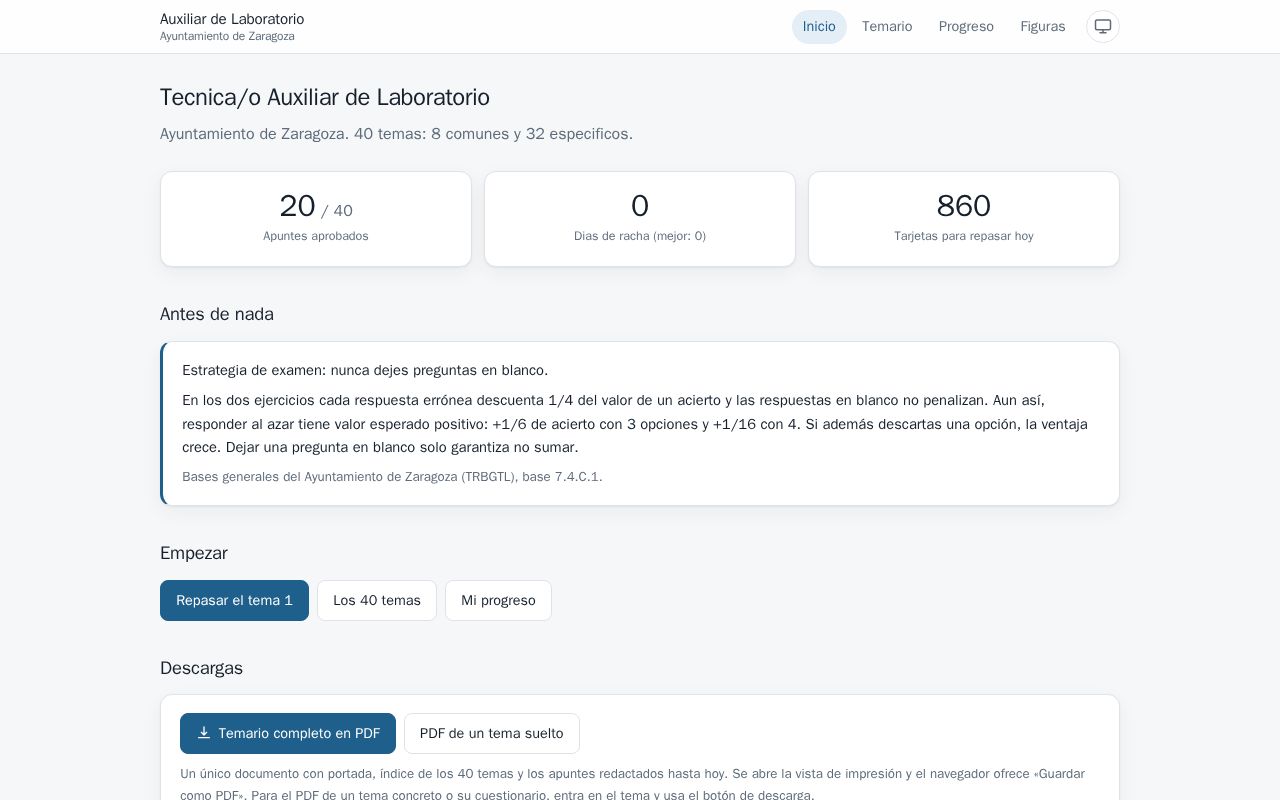1280x800 pixels.
Task: Click the Ayuntamiento de Zaragoza header subtitle
Action: 227,37
